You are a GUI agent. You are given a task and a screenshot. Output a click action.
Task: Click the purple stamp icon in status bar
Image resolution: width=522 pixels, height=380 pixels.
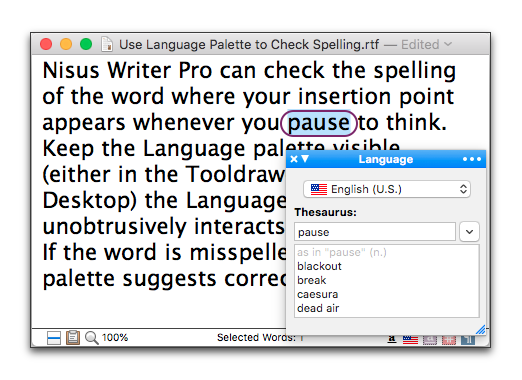click(x=430, y=340)
